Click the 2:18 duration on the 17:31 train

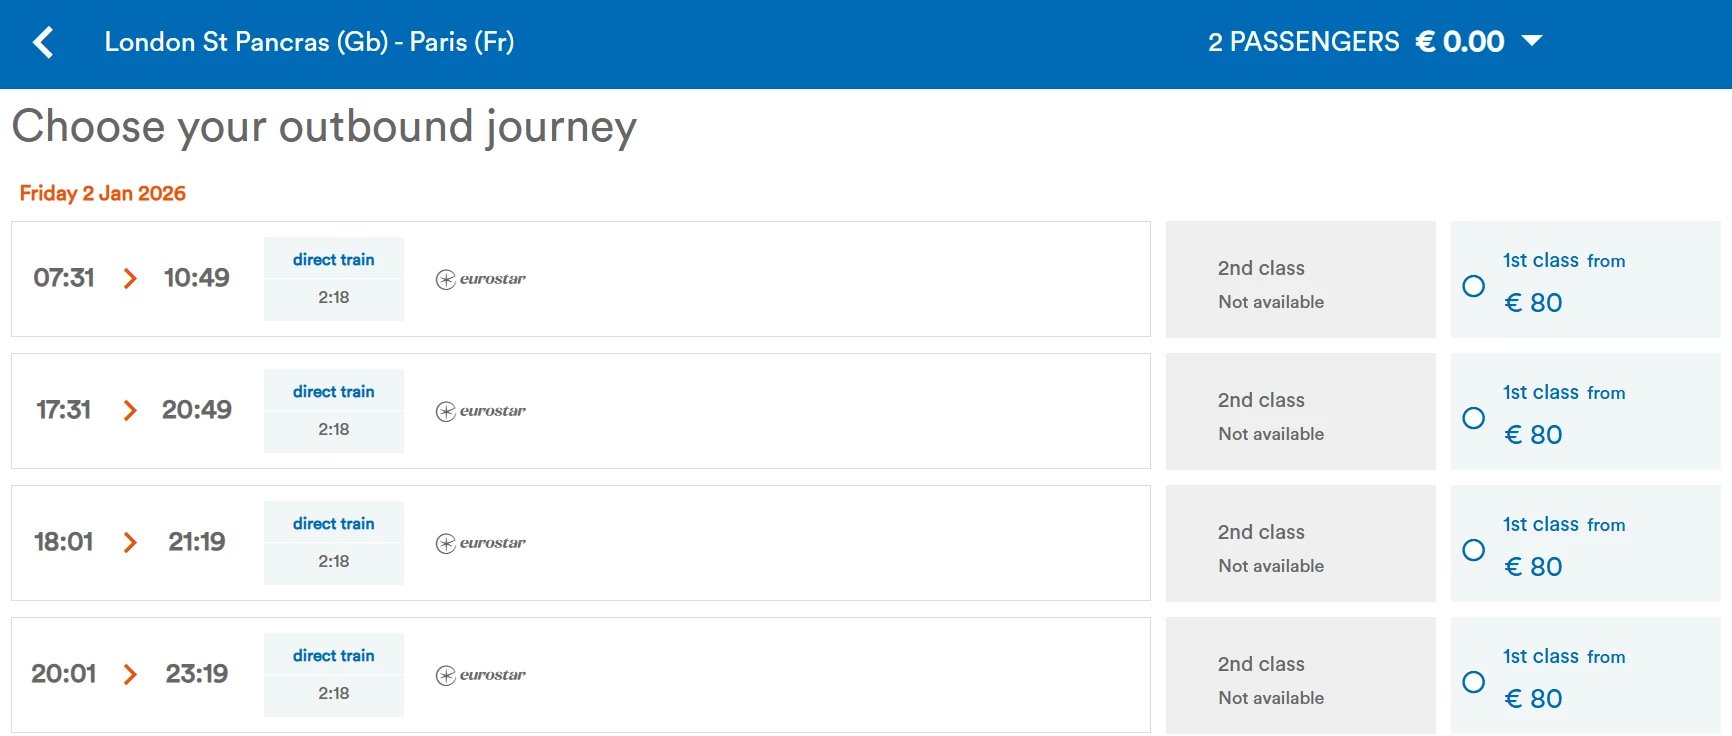333,429
